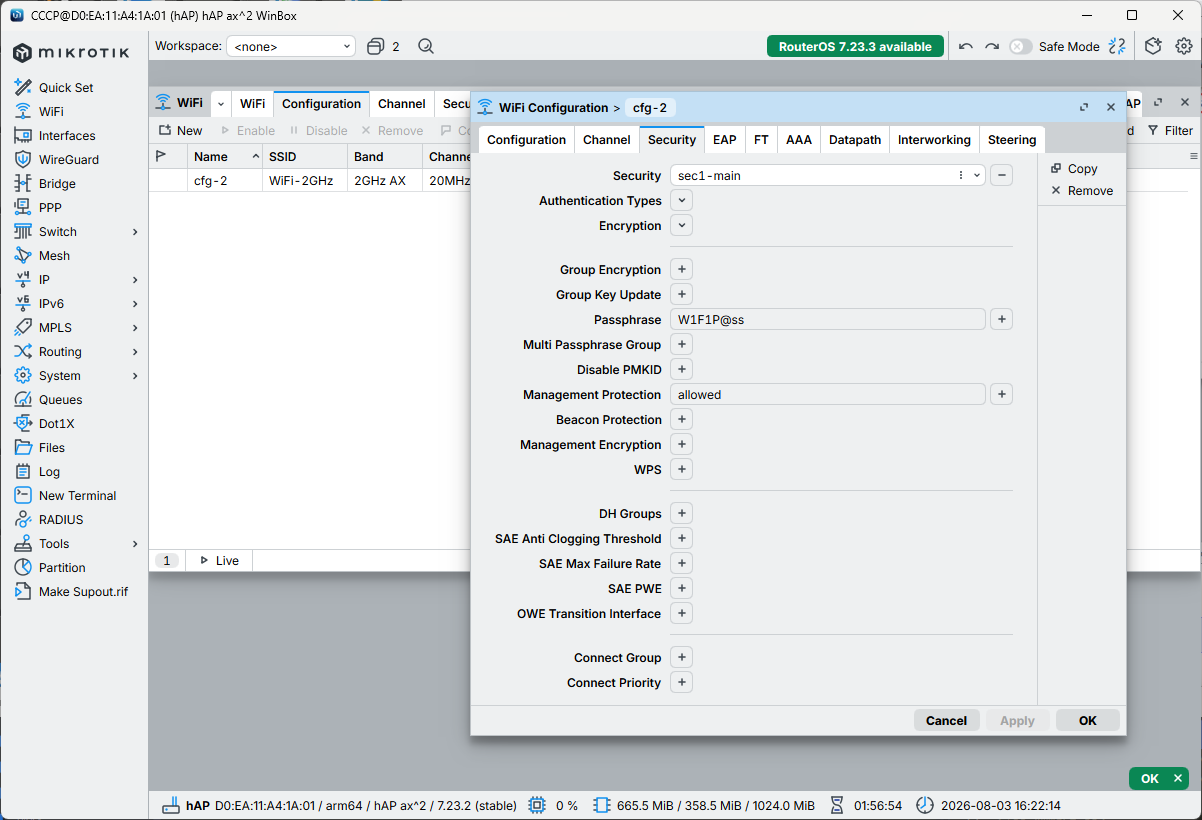1202x820 pixels.
Task: Open New Terminal
Action: pos(77,496)
